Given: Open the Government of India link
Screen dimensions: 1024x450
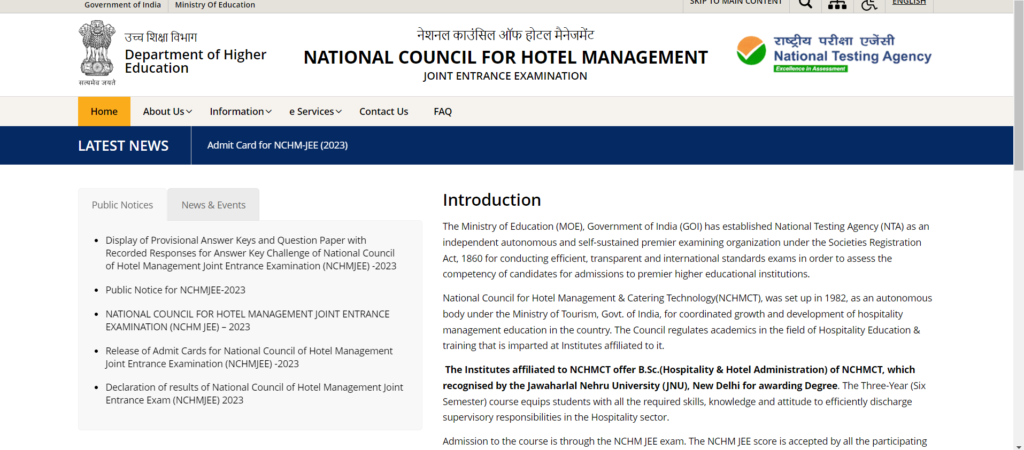Looking at the screenshot, I should coord(123,5).
